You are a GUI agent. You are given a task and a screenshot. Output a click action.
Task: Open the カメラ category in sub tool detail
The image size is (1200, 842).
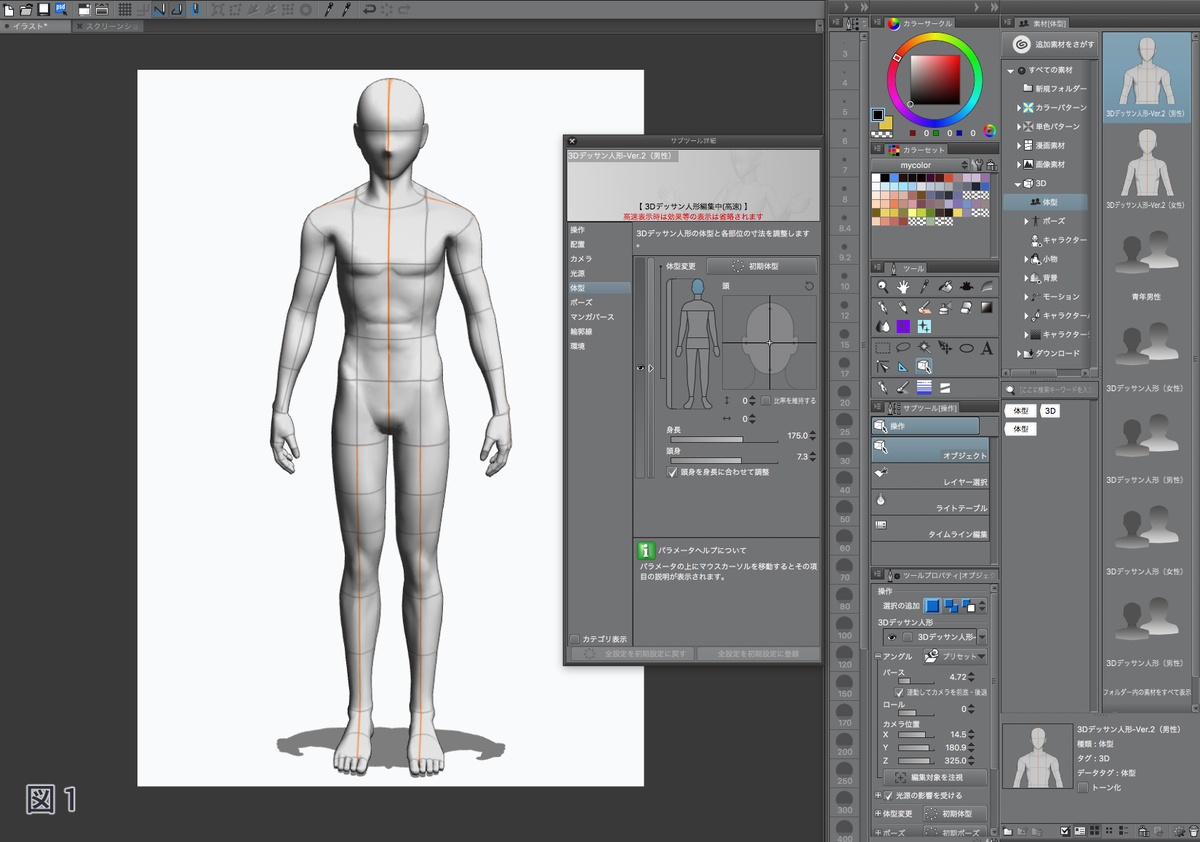click(x=598, y=259)
